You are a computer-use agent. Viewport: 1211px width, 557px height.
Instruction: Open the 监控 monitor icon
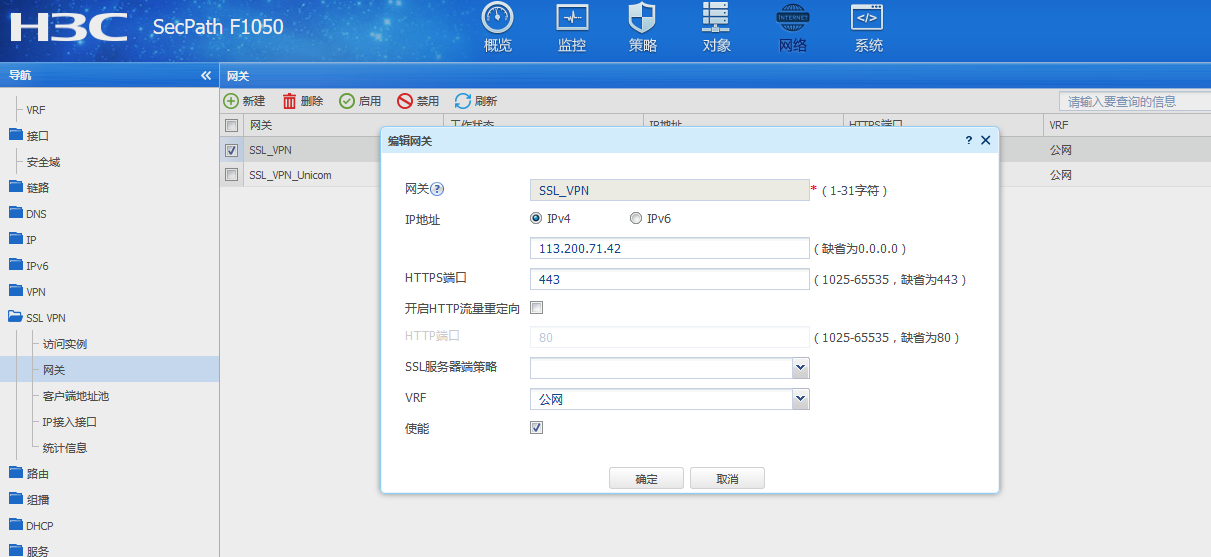pyautogui.click(x=572, y=27)
